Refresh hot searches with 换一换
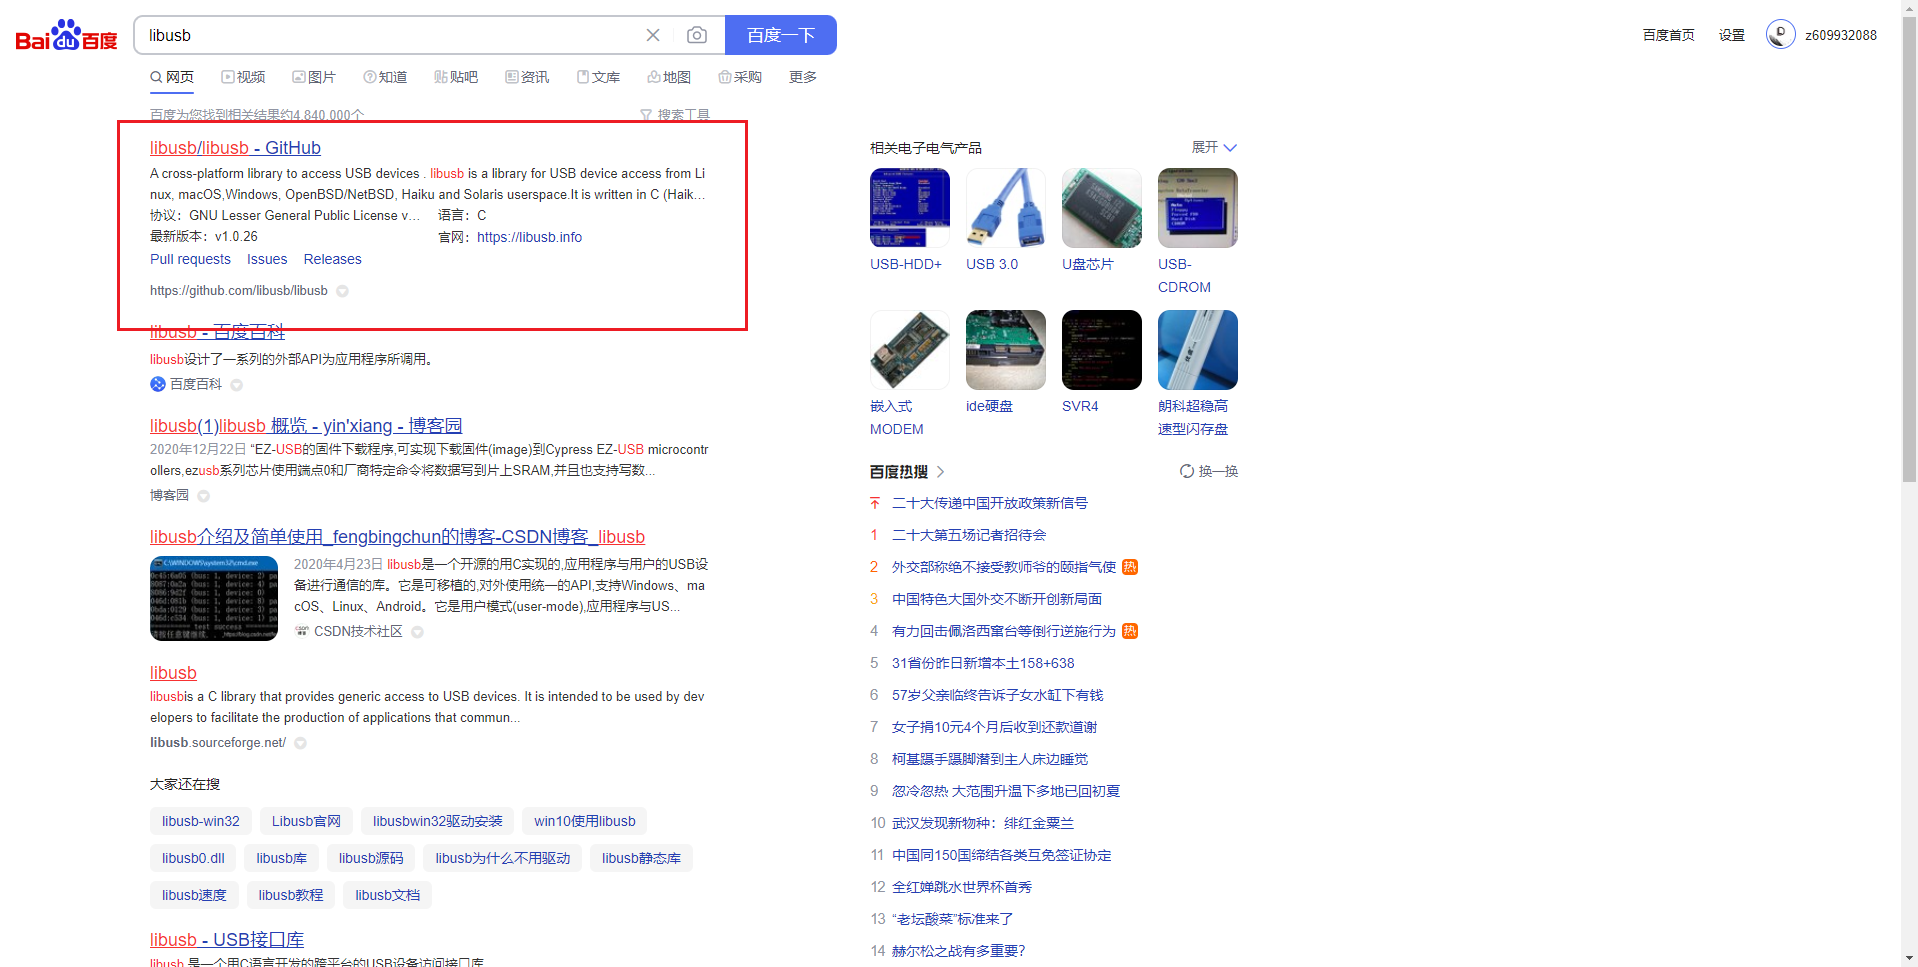1918x967 pixels. (x=1209, y=471)
